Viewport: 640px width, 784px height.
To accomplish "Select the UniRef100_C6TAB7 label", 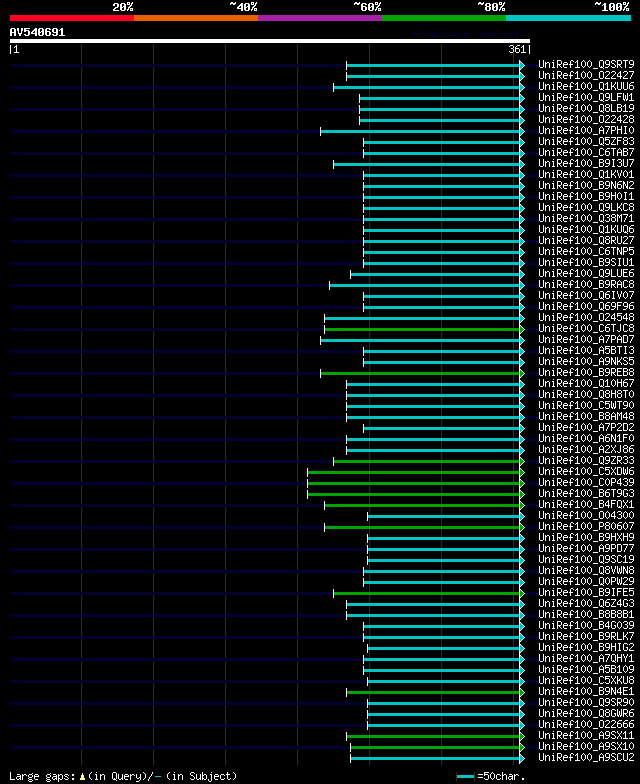I will 586,152.
